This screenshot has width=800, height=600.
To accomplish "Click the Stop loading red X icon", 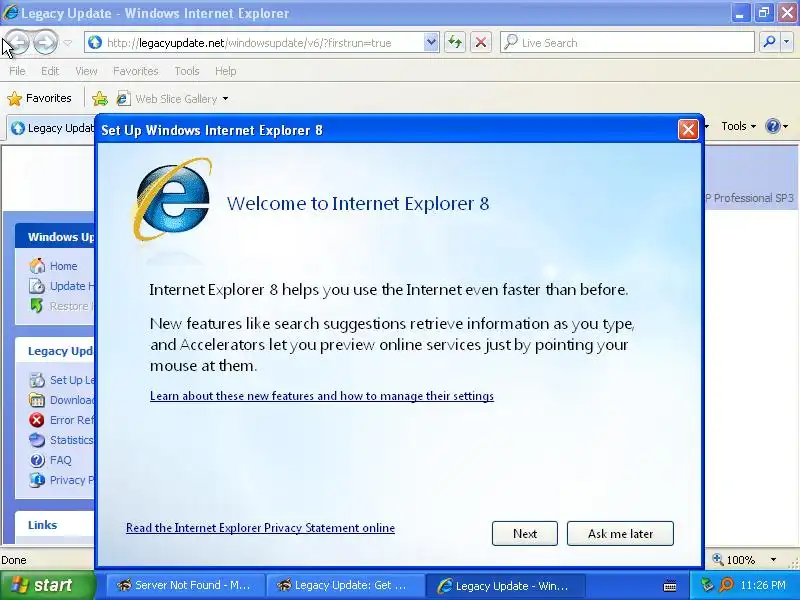I will click(481, 43).
